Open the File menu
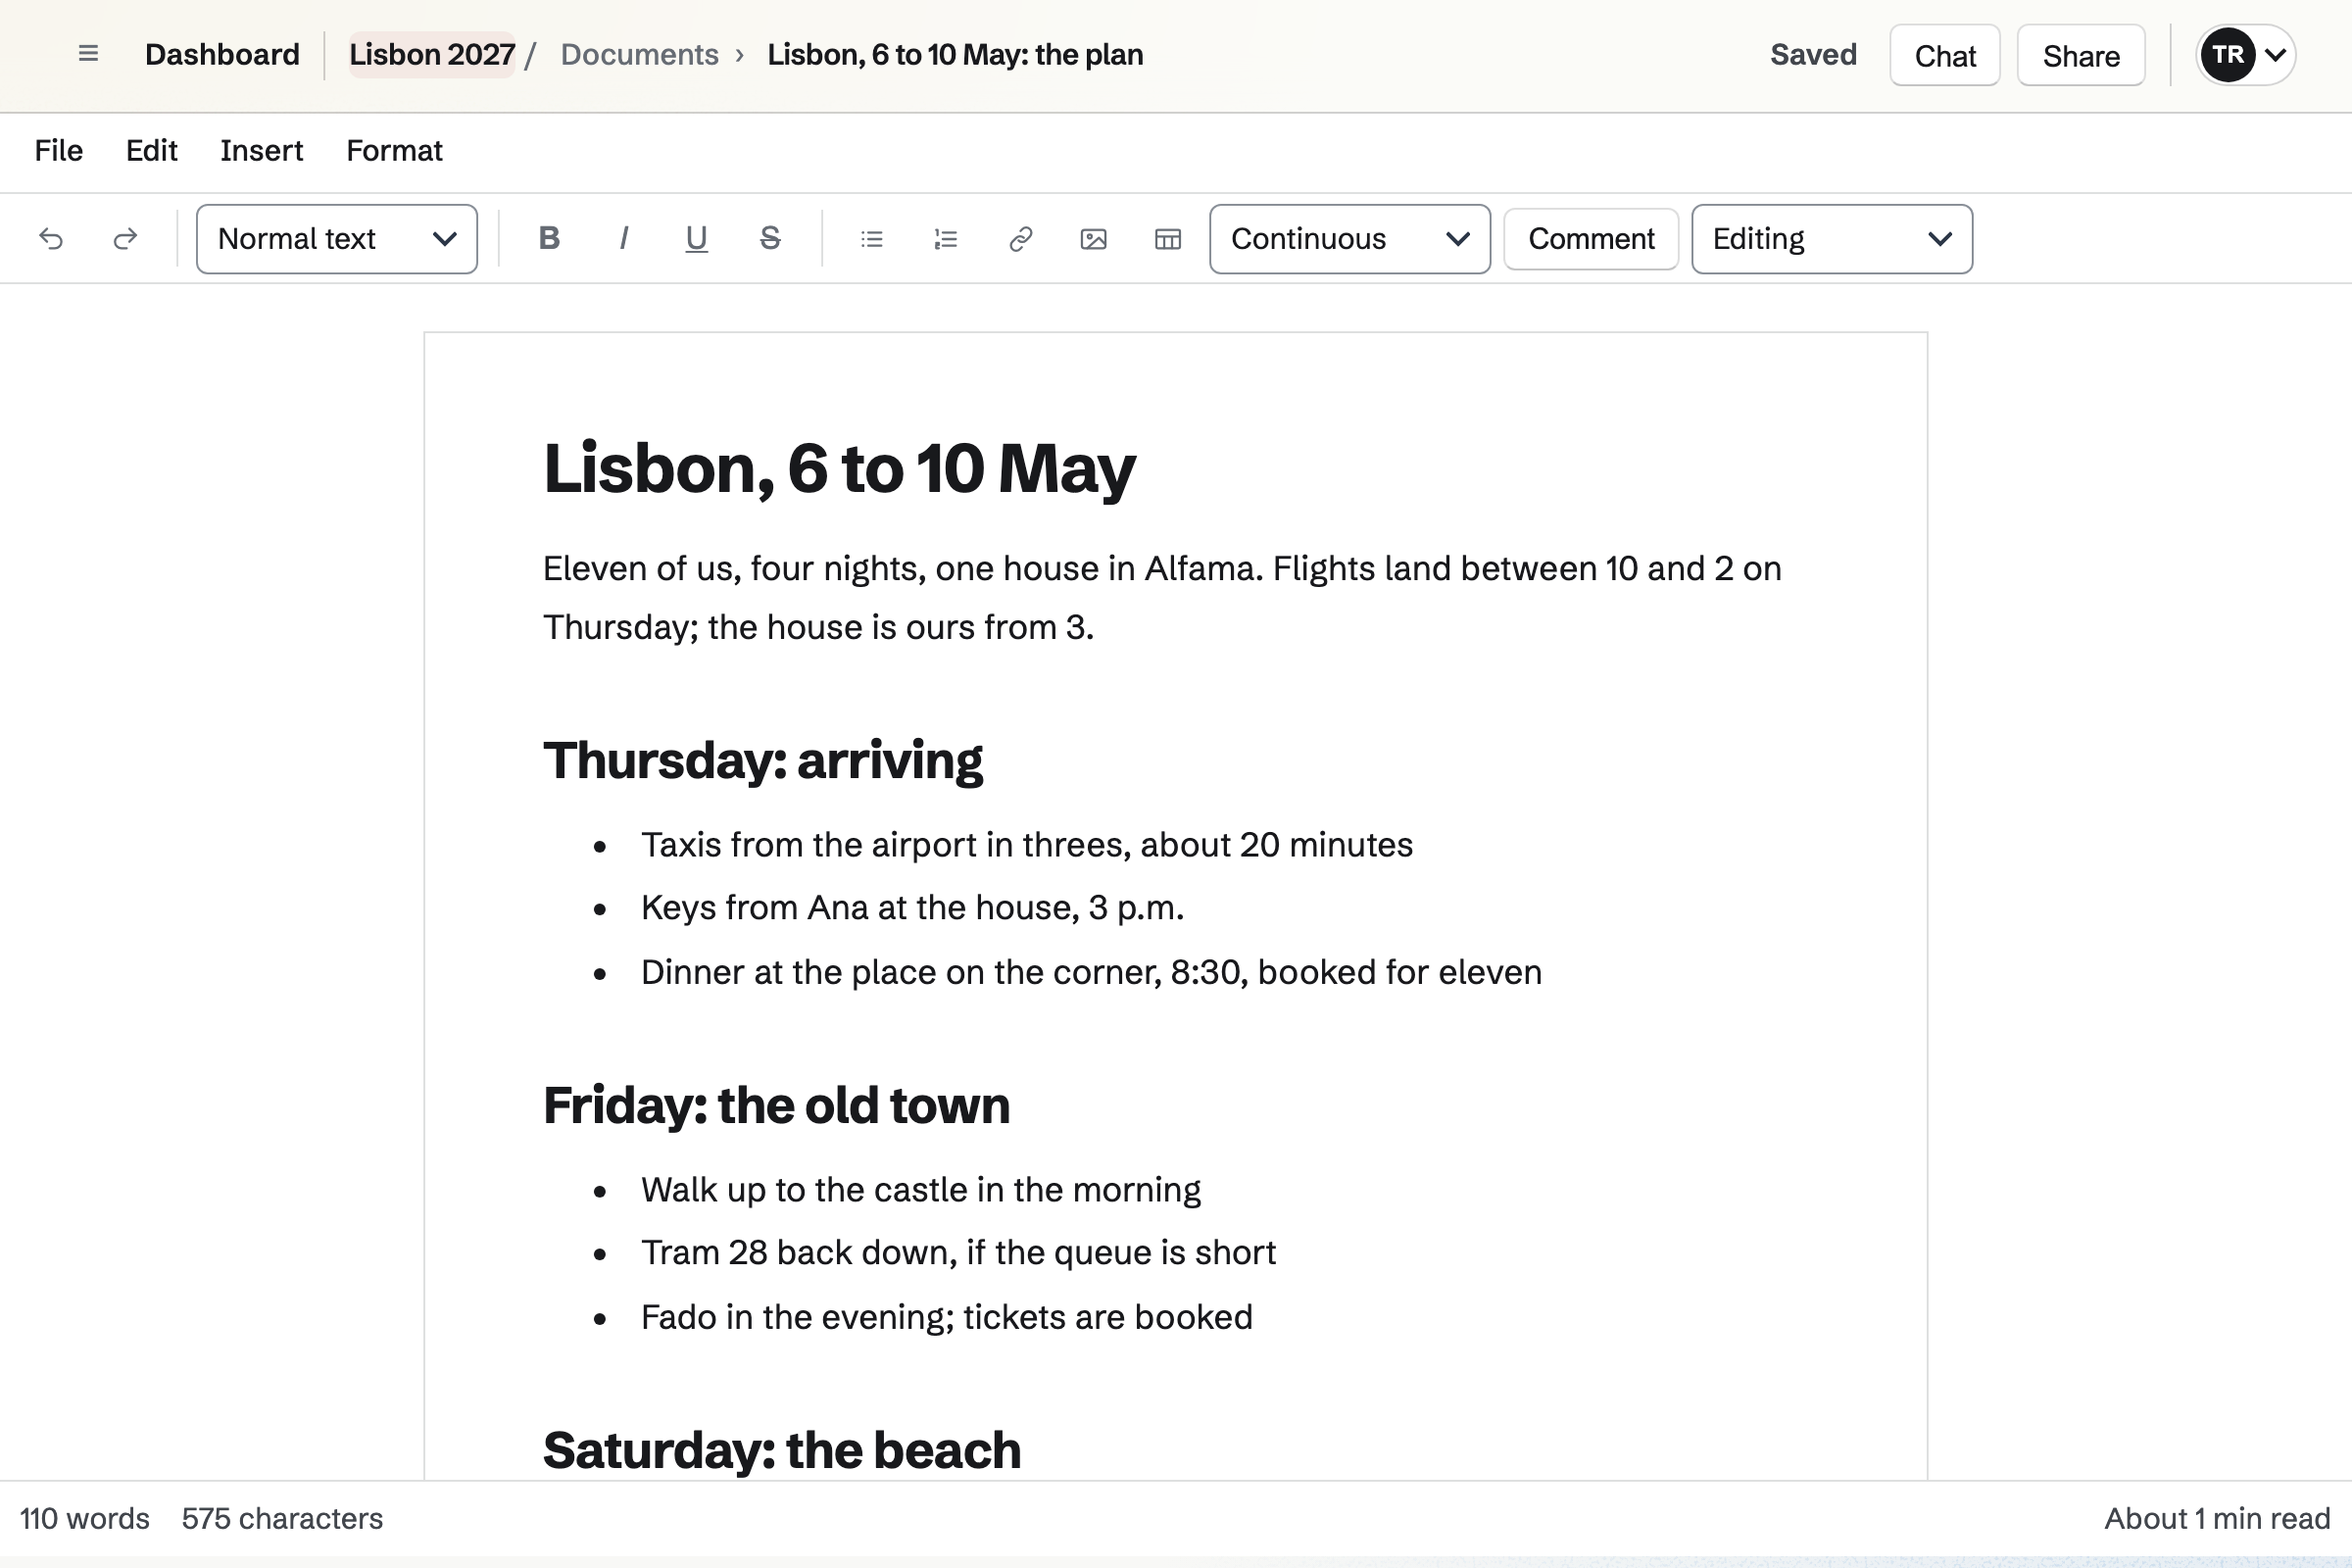The width and height of the screenshot is (2352, 1568). [x=59, y=151]
